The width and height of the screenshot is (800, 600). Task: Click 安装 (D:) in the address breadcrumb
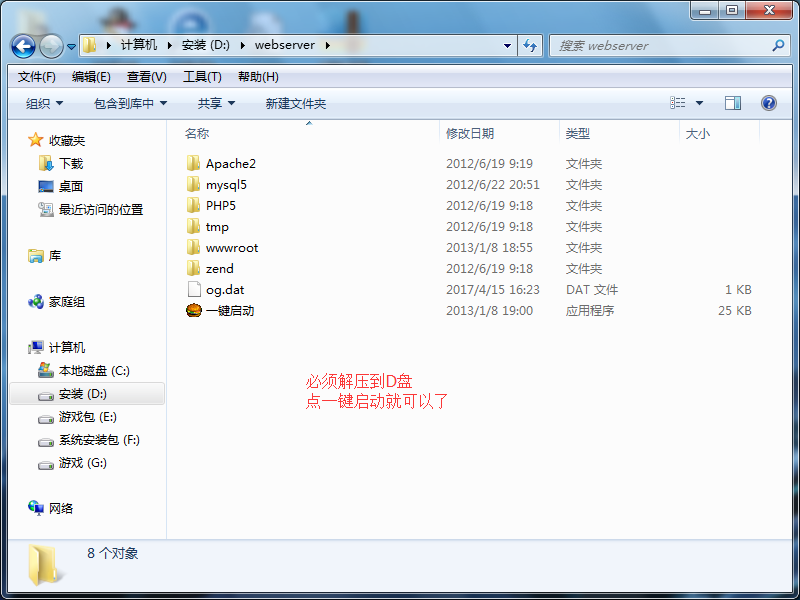pyautogui.click(x=206, y=45)
